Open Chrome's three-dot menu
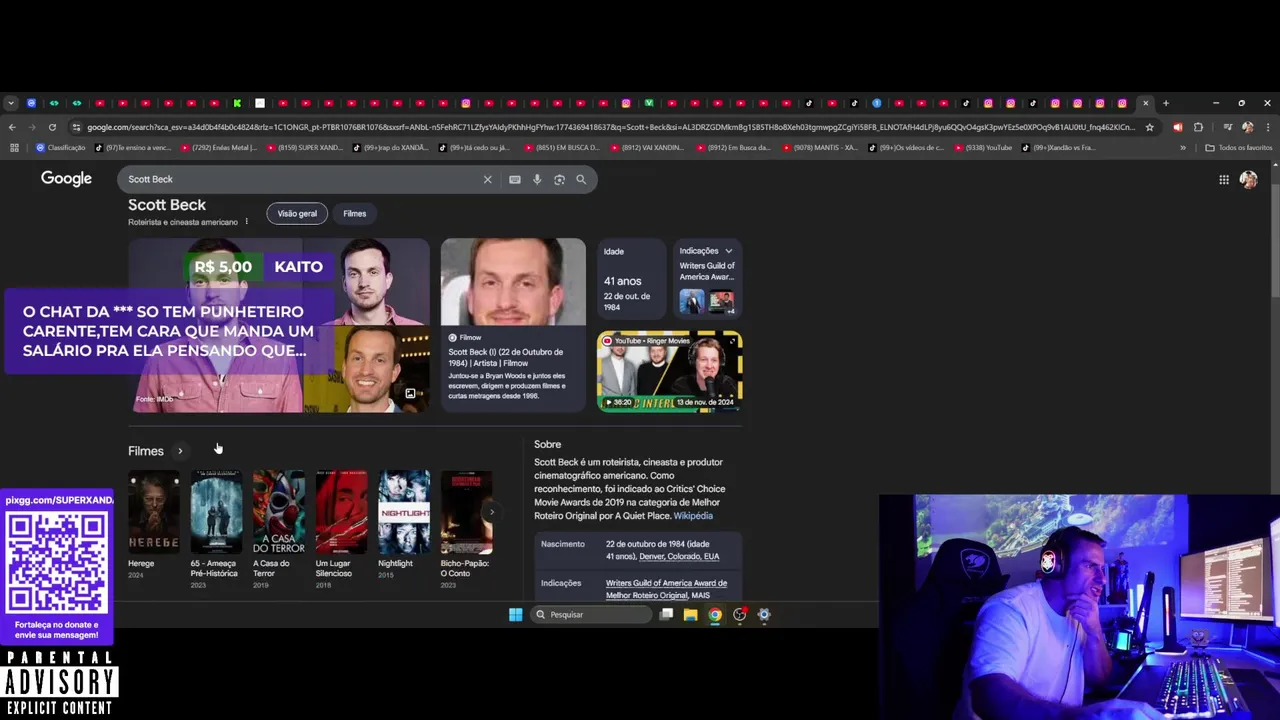 (1267, 127)
